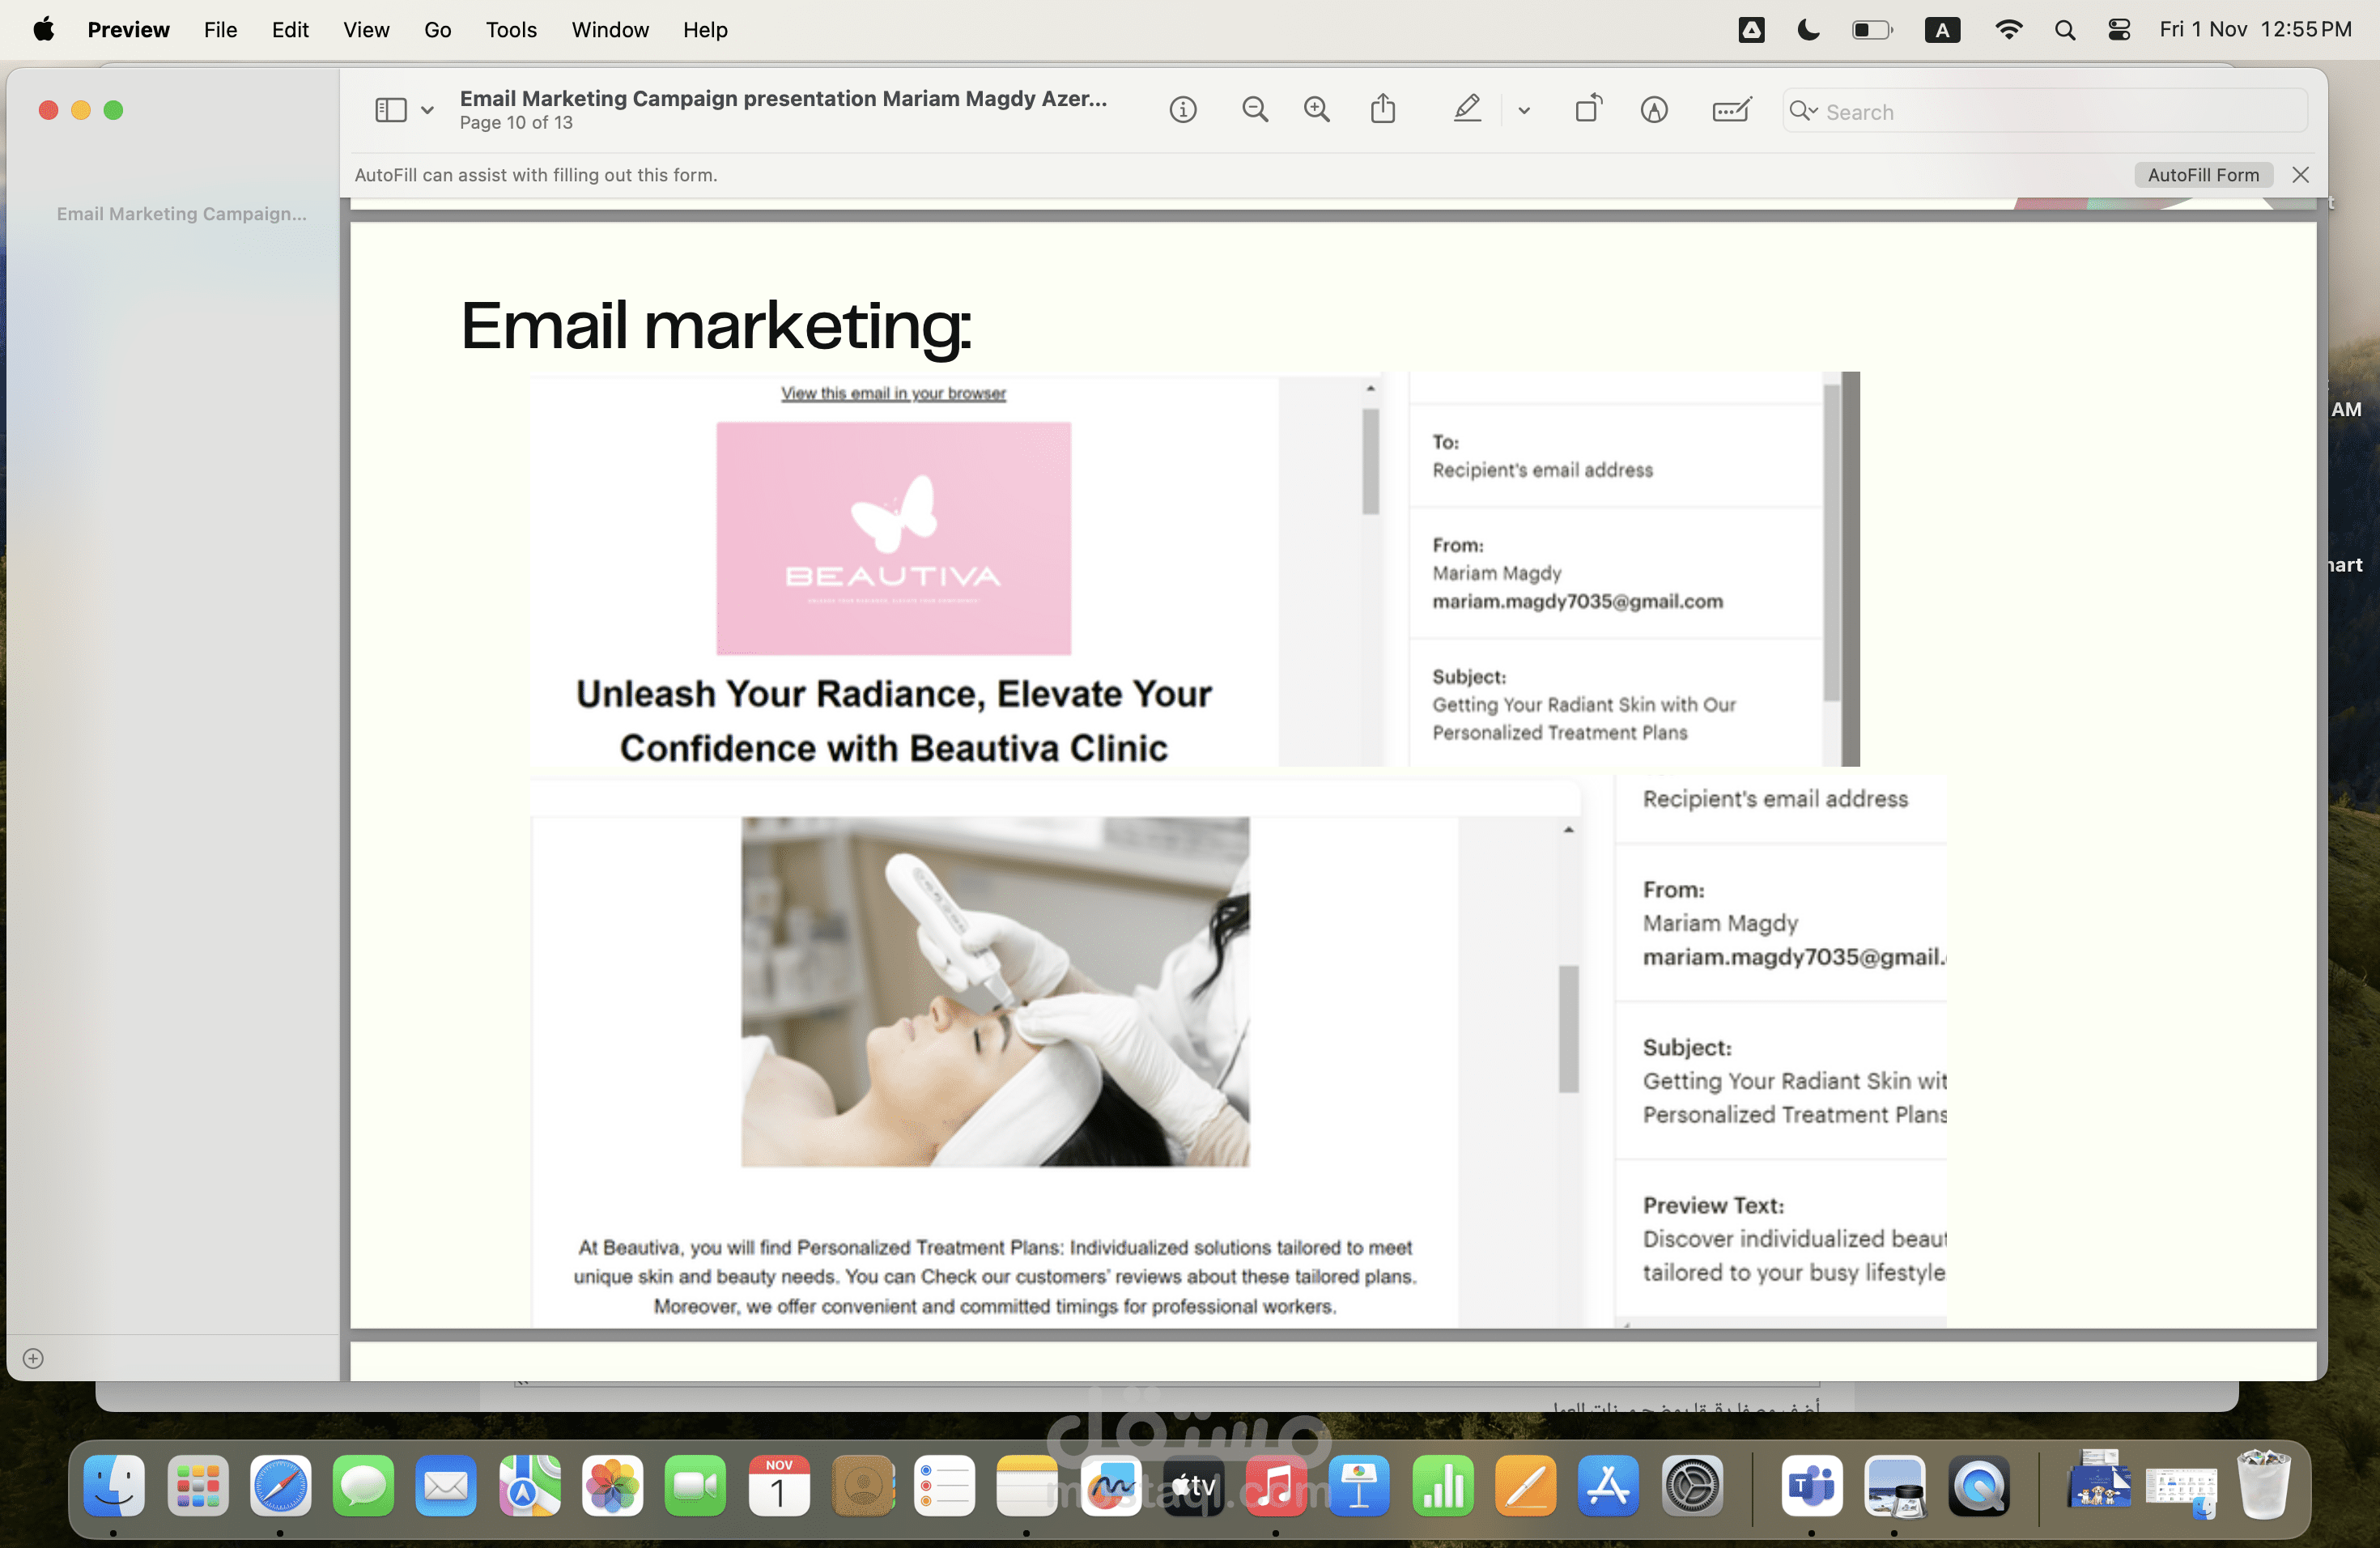
Task: Click the input source A icon
Action: 1942,29
